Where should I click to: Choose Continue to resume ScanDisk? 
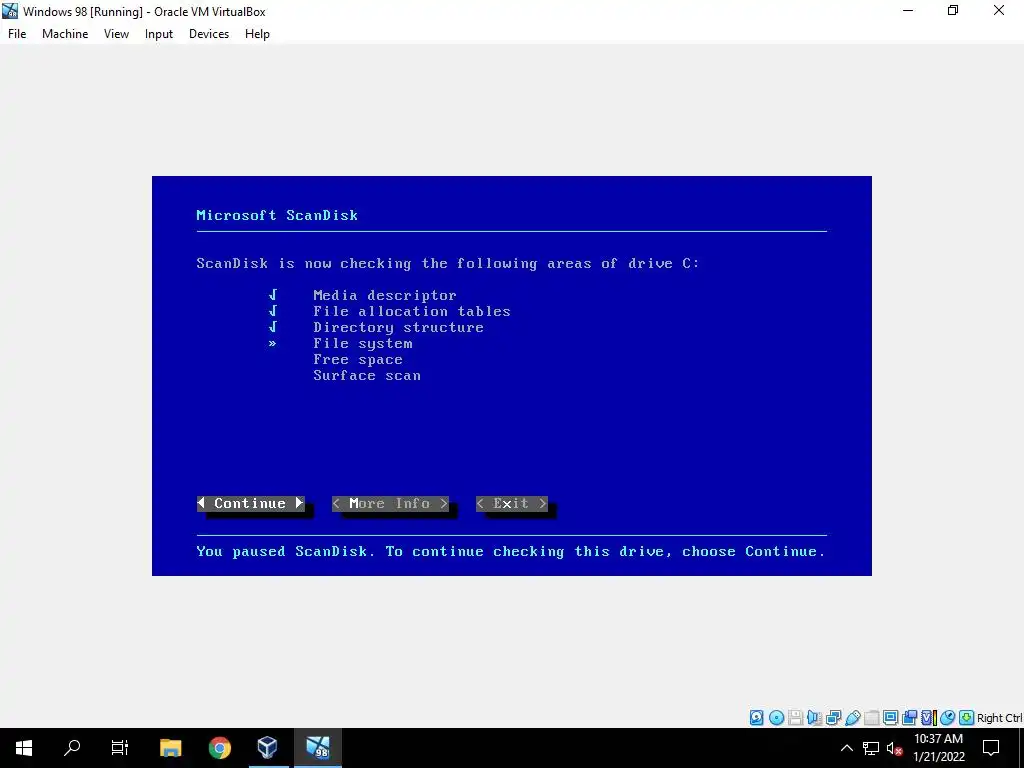coord(251,504)
